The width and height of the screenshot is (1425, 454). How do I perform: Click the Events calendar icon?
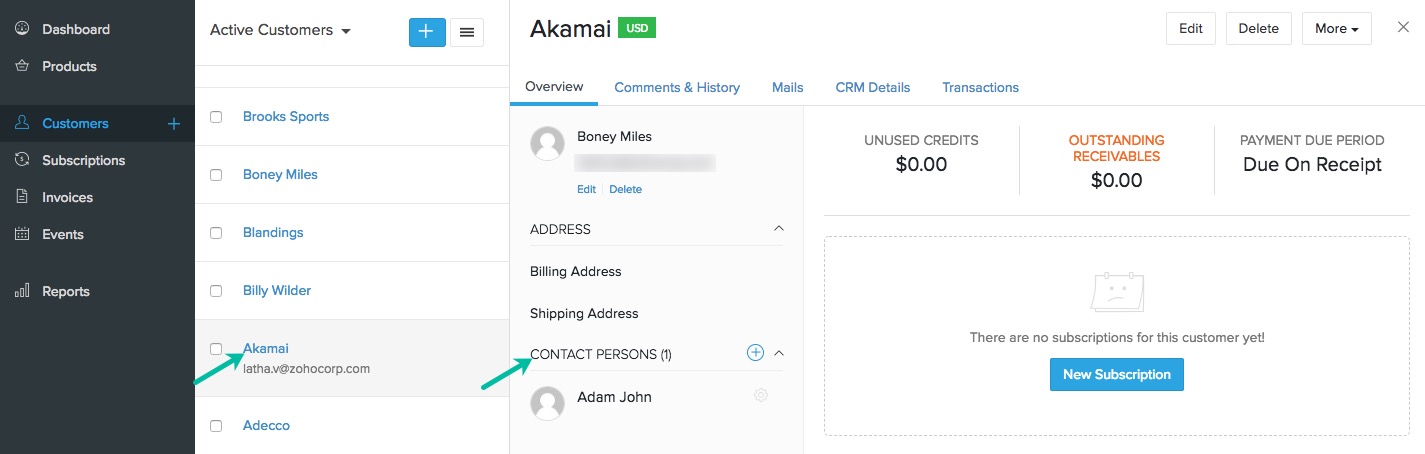coord(22,234)
